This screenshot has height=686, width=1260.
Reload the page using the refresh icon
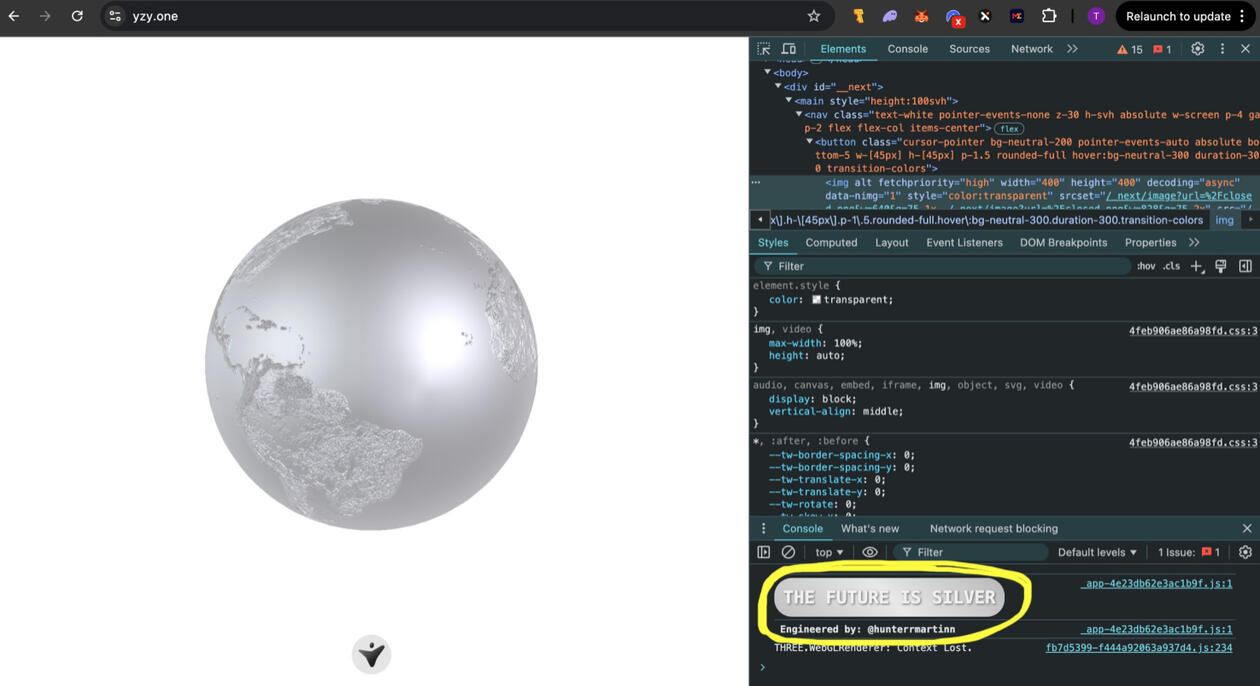point(77,16)
